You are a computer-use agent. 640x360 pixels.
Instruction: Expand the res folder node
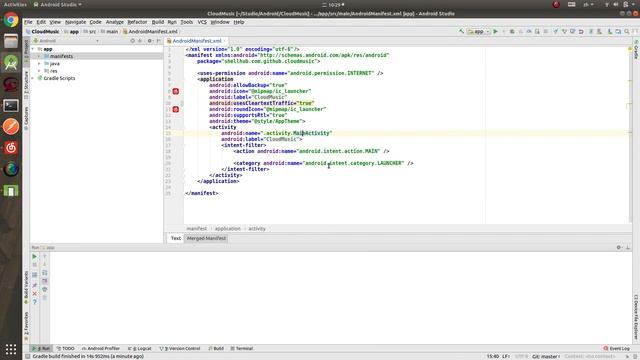point(39,71)
